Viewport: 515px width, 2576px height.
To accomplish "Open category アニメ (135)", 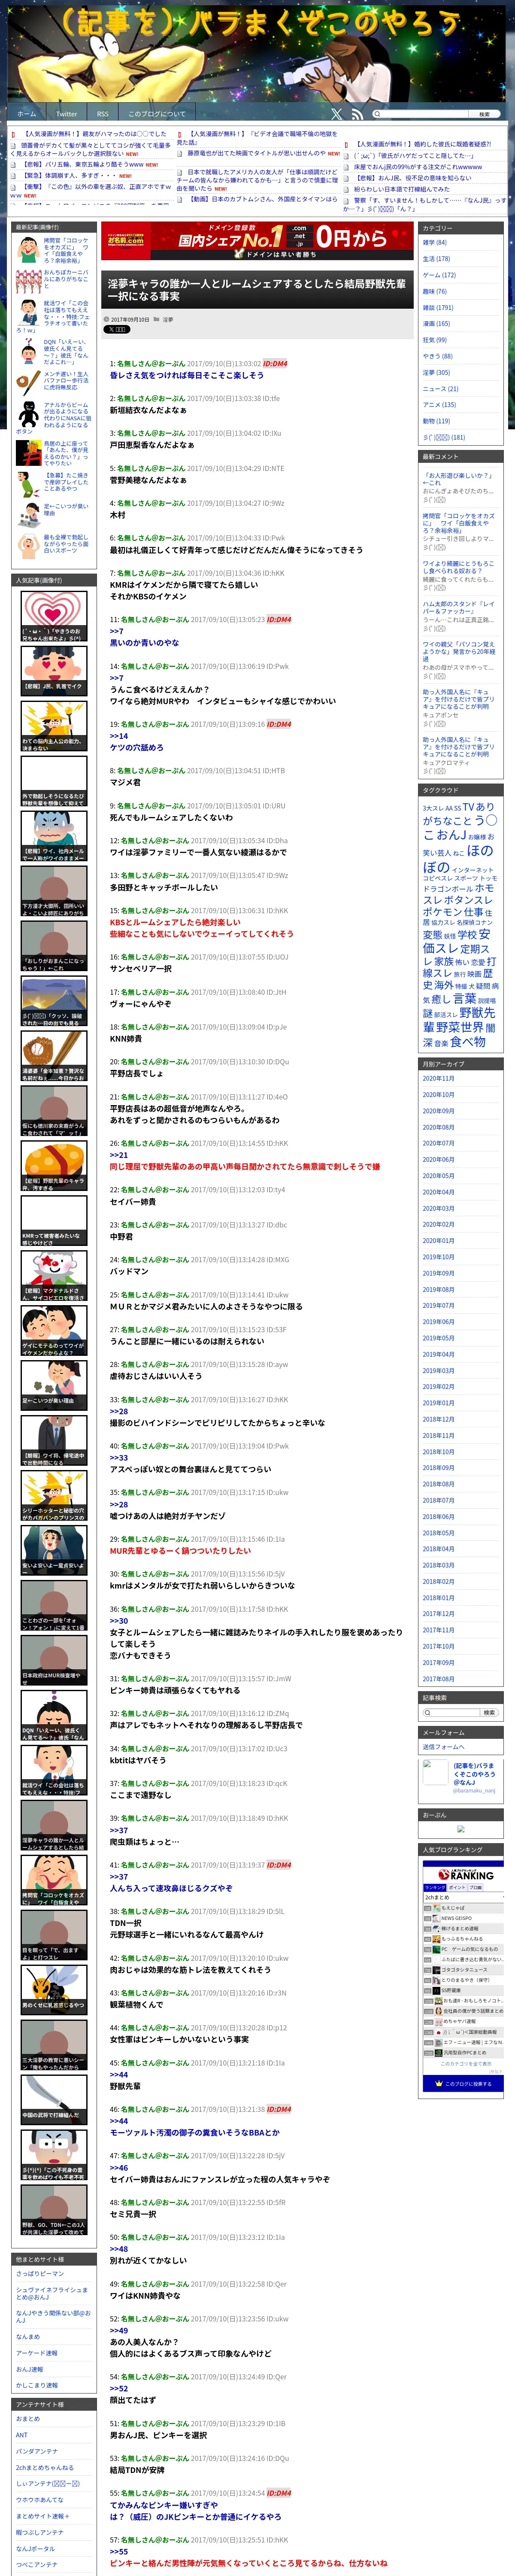I will pos(438,405).
